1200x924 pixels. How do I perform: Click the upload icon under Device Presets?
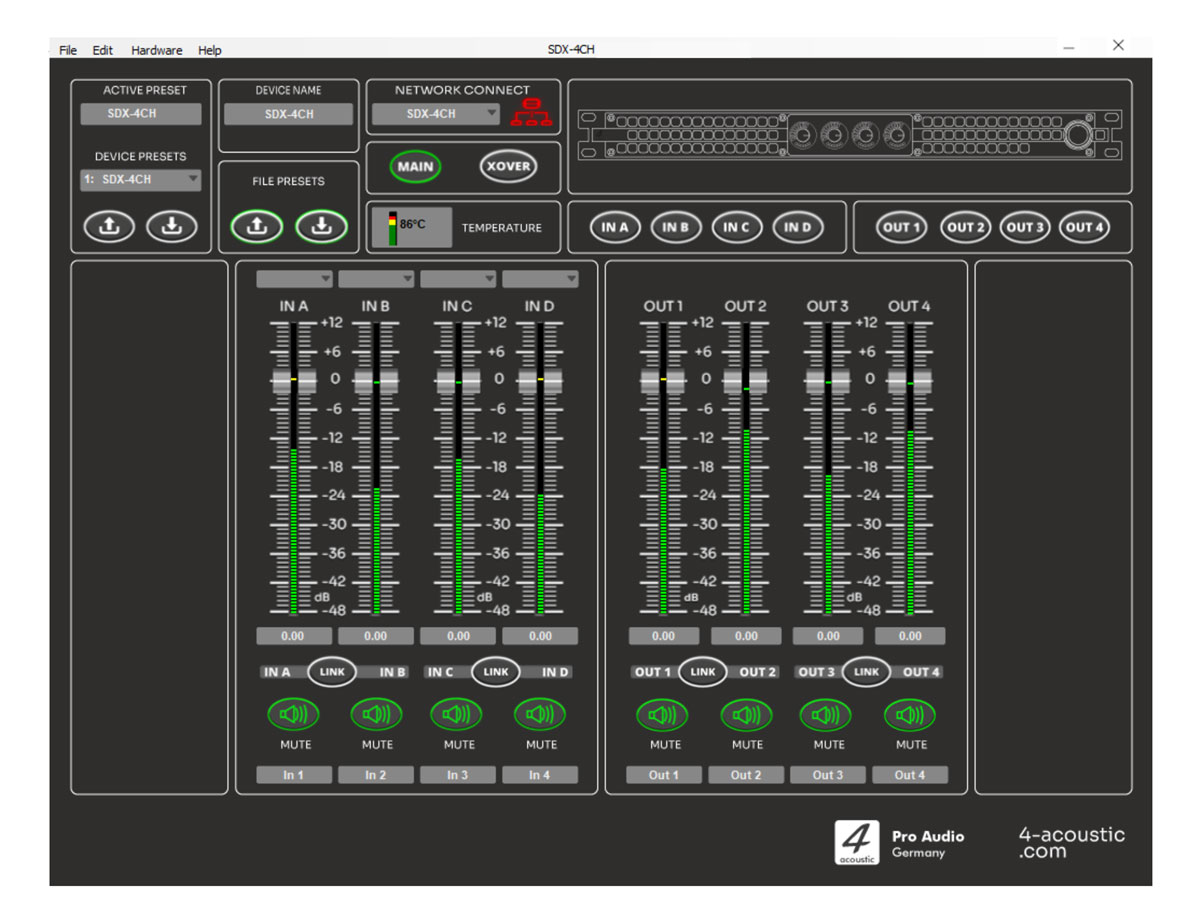tap(110, 227)
